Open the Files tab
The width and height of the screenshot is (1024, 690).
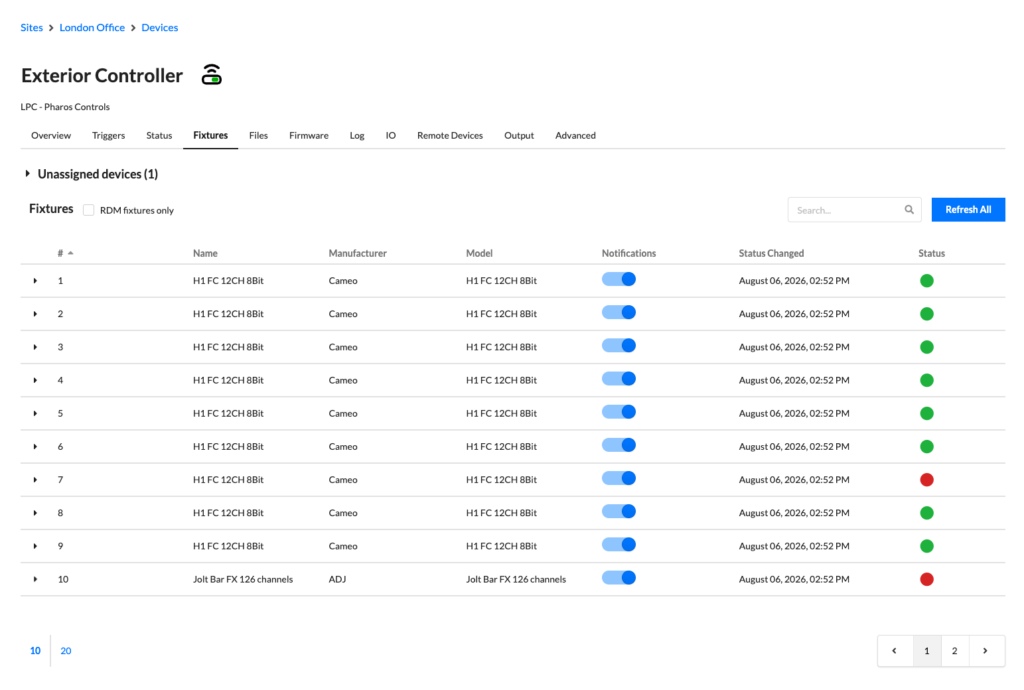coord(258,136)
